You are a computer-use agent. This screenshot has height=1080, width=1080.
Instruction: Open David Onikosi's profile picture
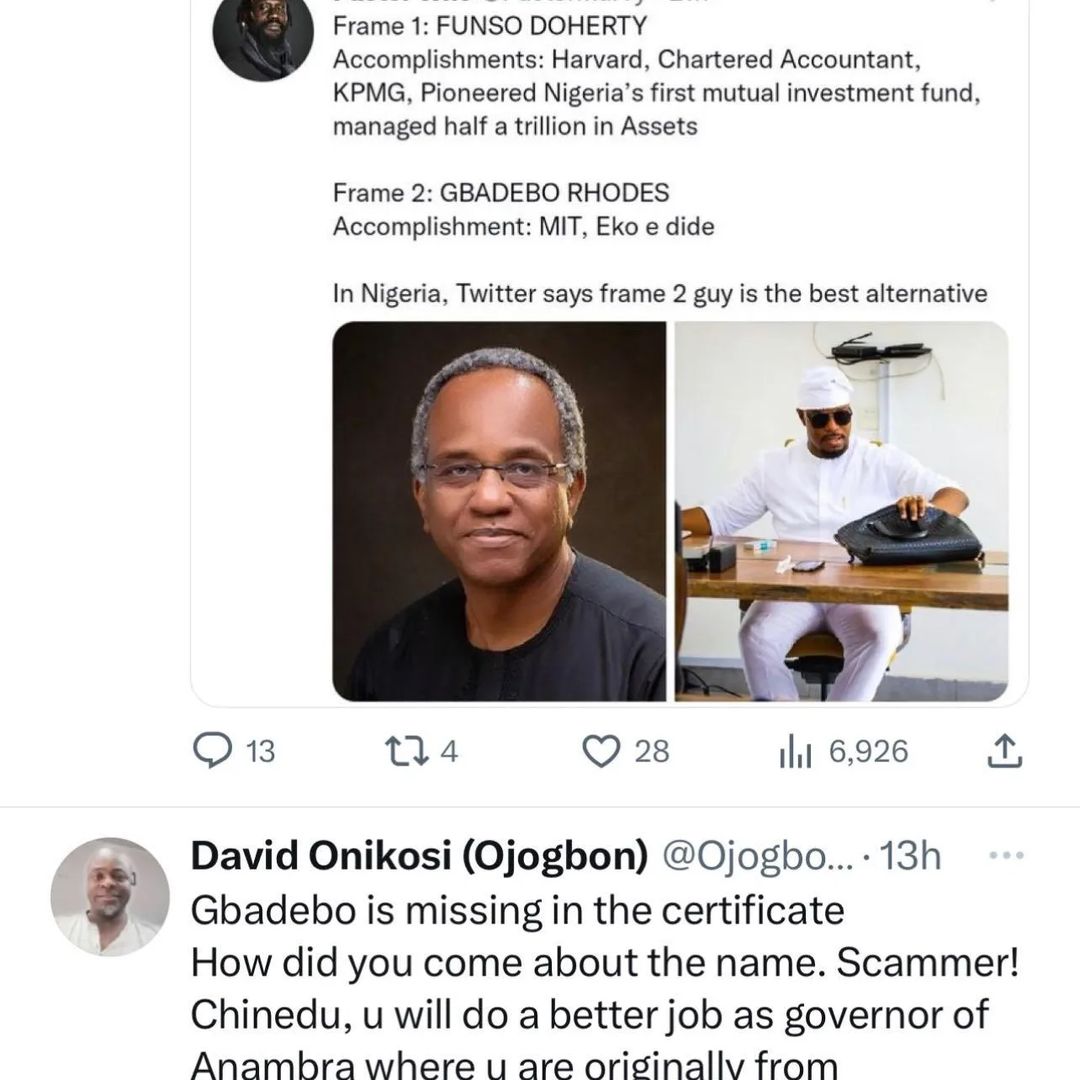pos(110,896)
